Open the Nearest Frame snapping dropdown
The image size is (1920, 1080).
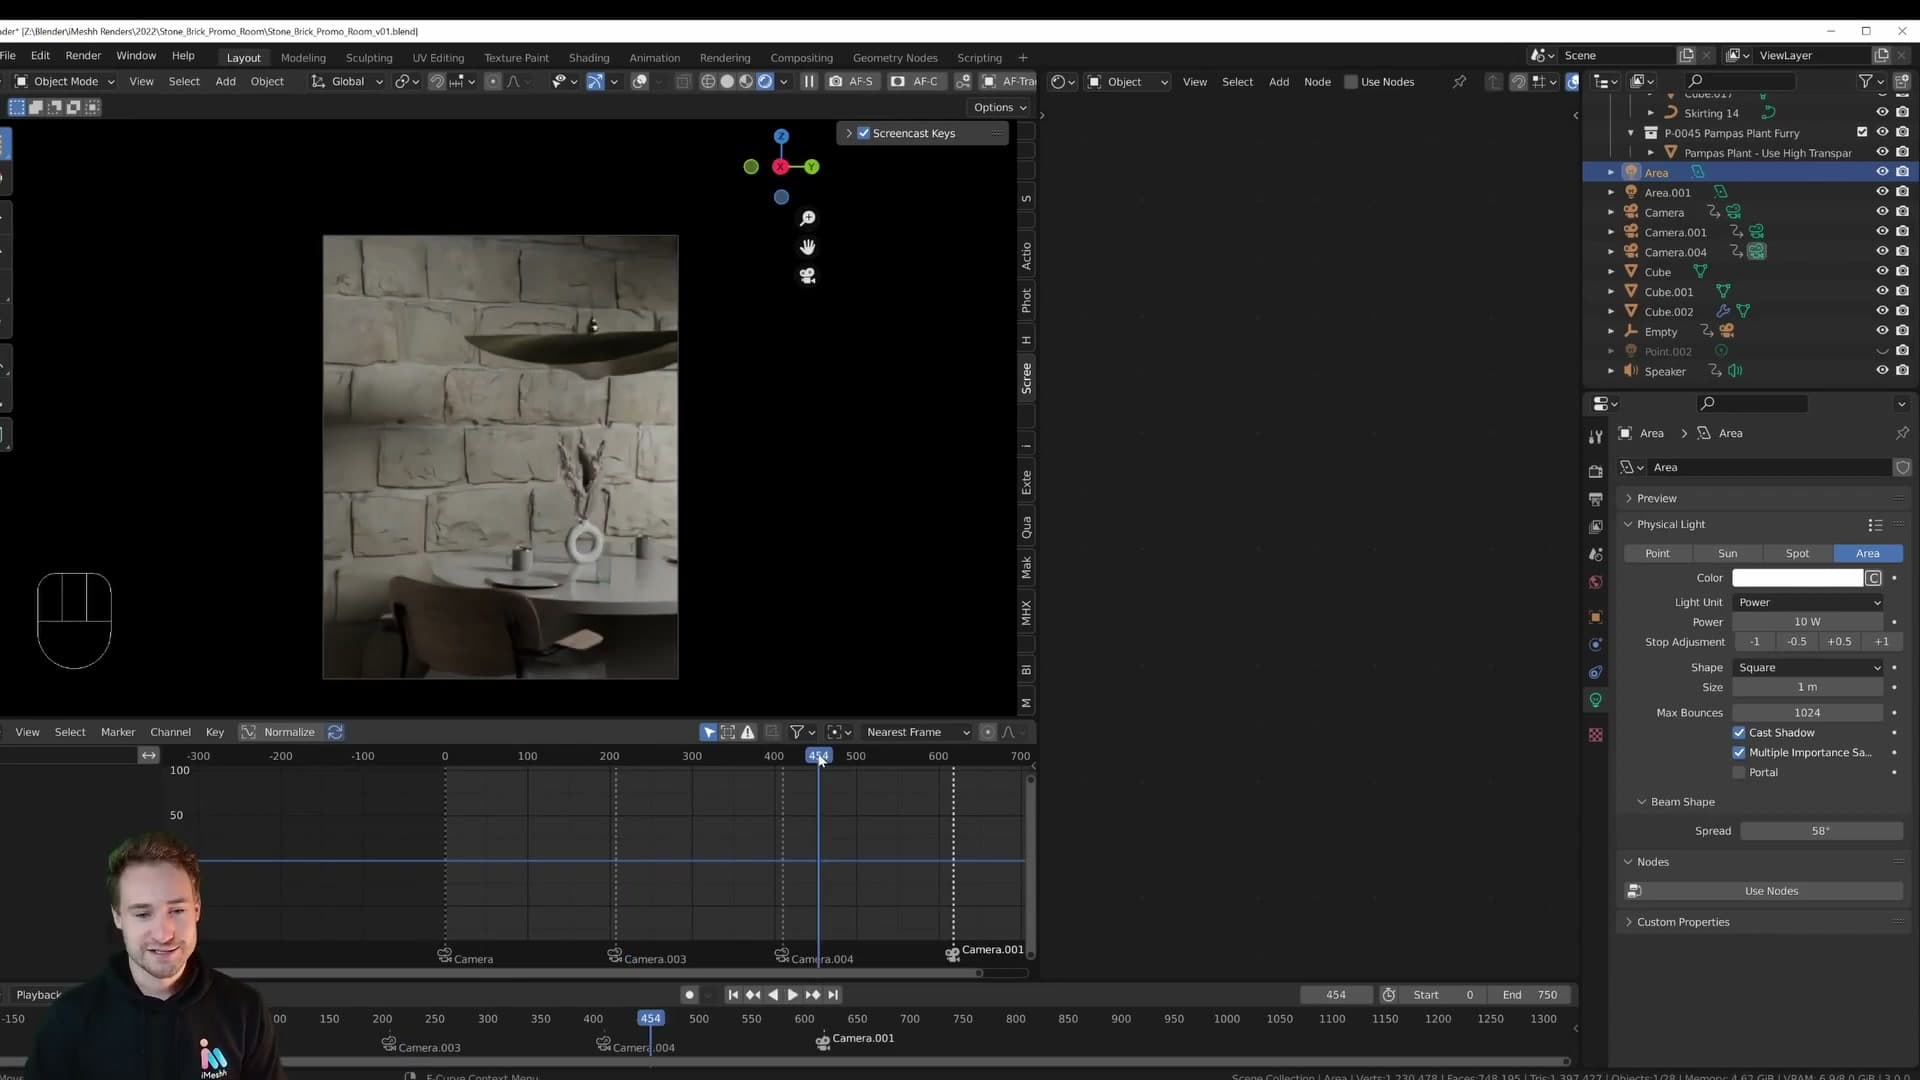tap(917, 732)
